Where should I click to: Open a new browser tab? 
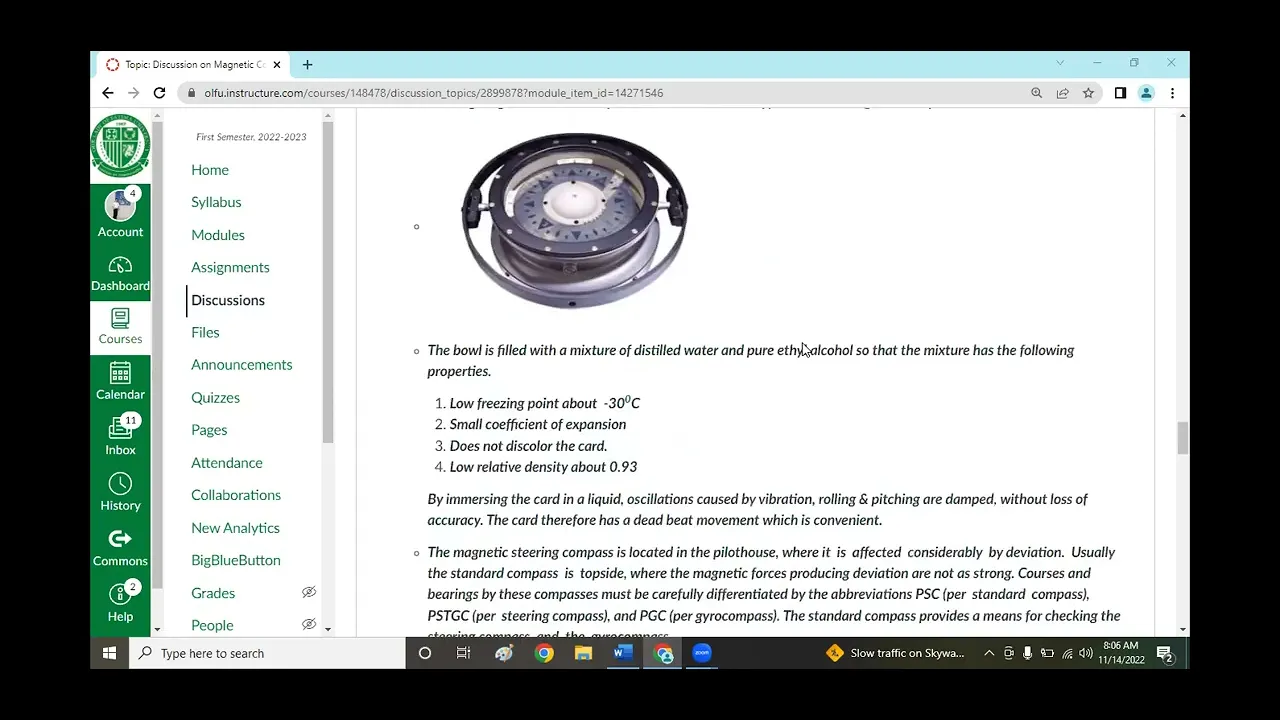(307, 65)
